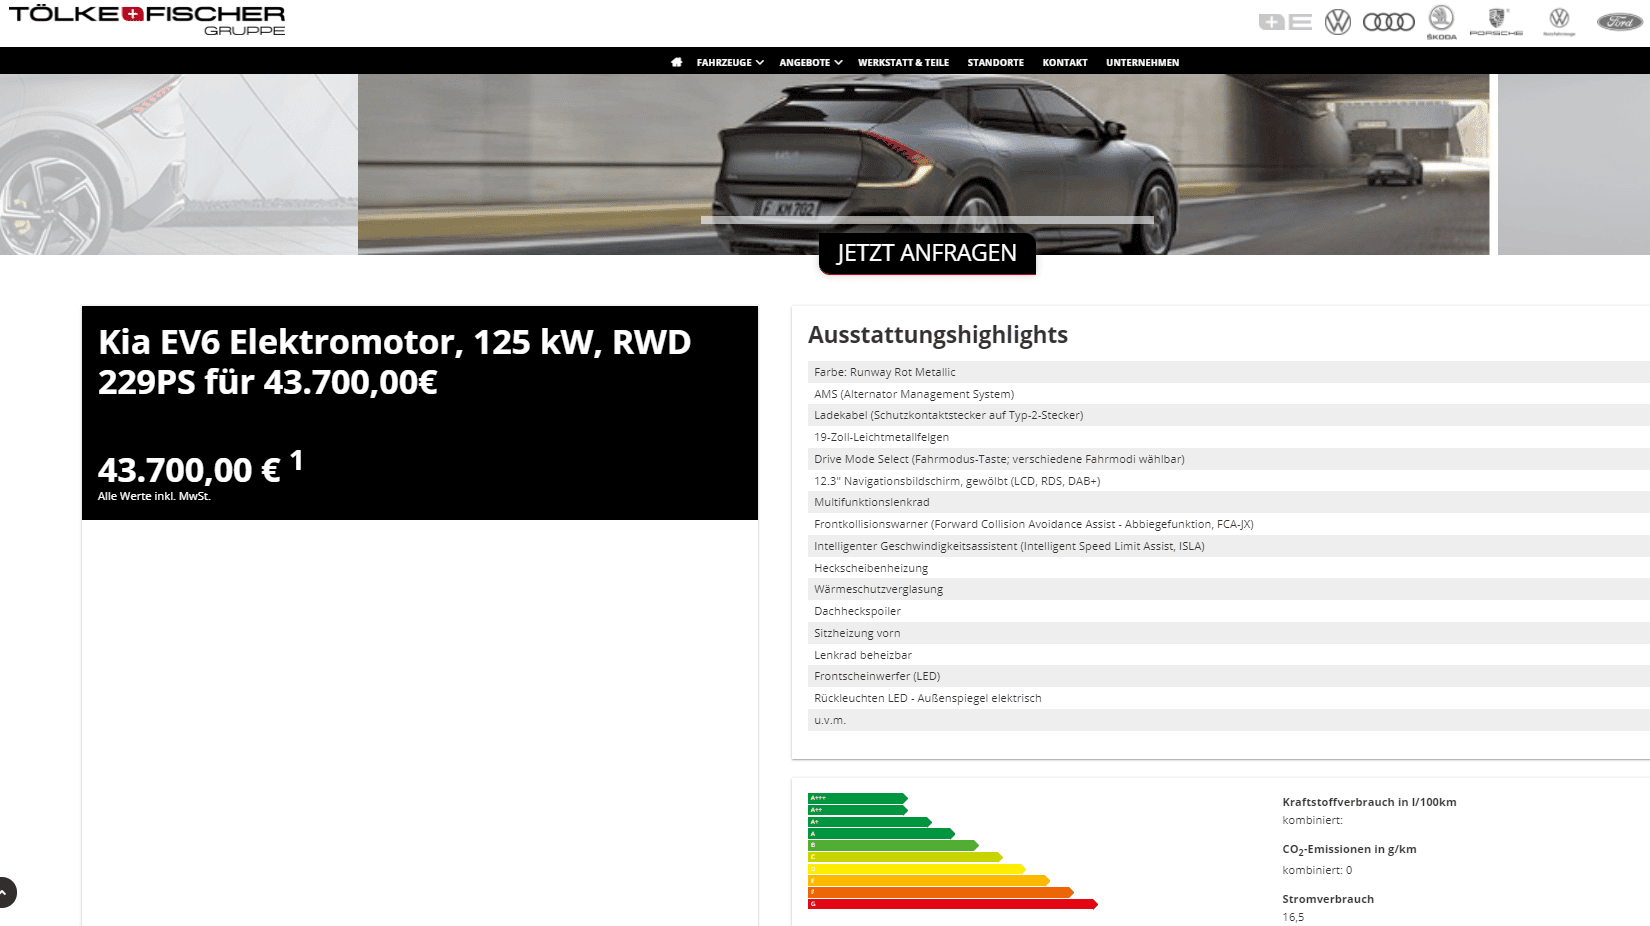Select Intelligenter Geschwindigkeitsassistent row
The image size is (1650, 926).
[x=1228, y=546]
